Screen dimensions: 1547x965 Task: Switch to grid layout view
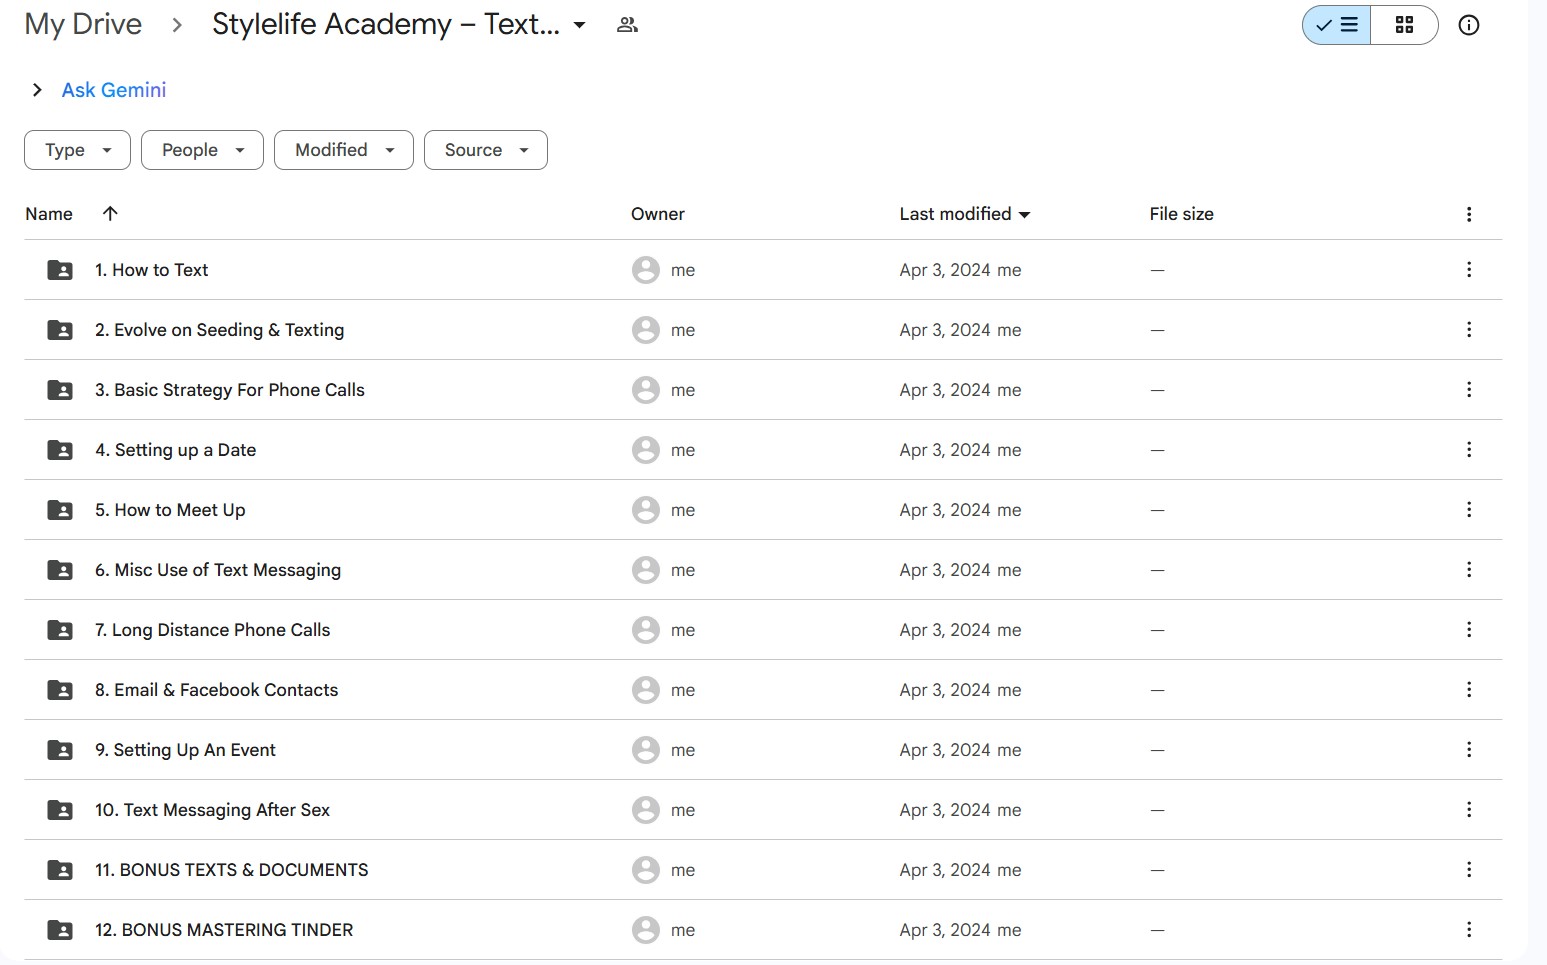[1404, 26]
